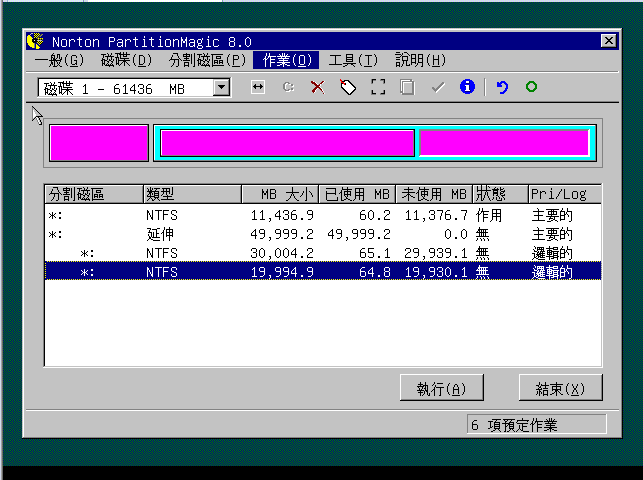Click the bracket-corners format partition icon
Viewport: 643px width, 480px height.
378,87
